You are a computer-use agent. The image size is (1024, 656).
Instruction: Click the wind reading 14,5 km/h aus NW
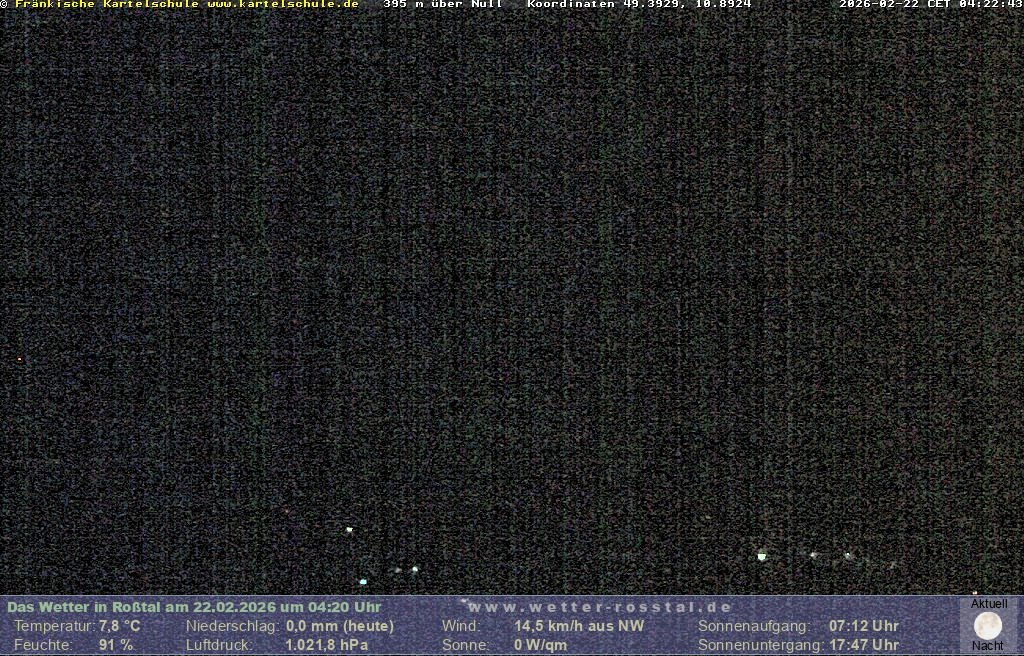(x=579, y=626)
